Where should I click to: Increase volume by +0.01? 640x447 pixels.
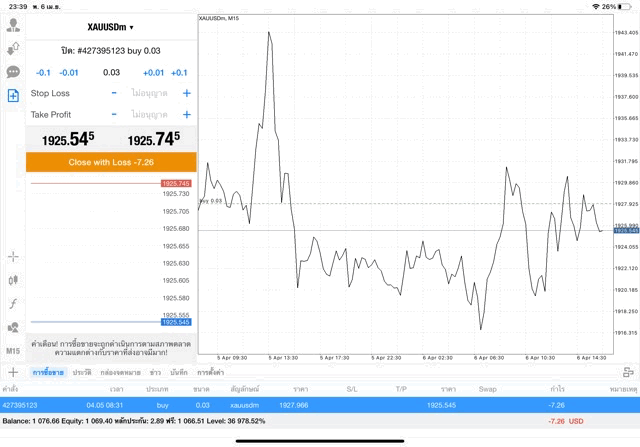point(153,73)
